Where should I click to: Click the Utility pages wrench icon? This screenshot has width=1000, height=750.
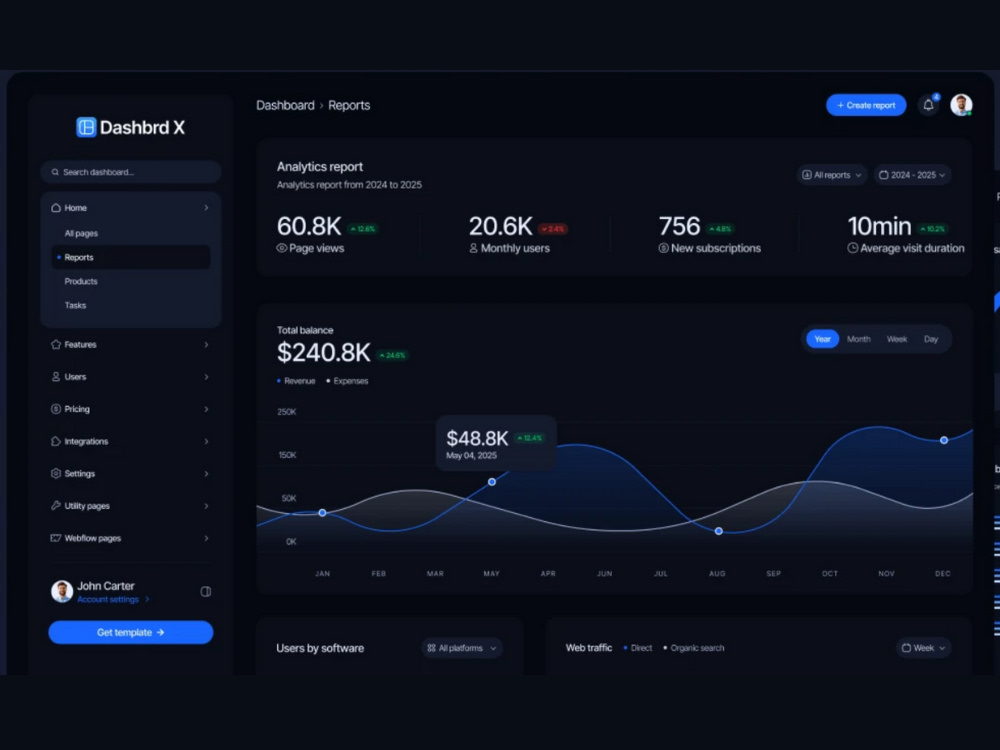click(x=55, y=506)
